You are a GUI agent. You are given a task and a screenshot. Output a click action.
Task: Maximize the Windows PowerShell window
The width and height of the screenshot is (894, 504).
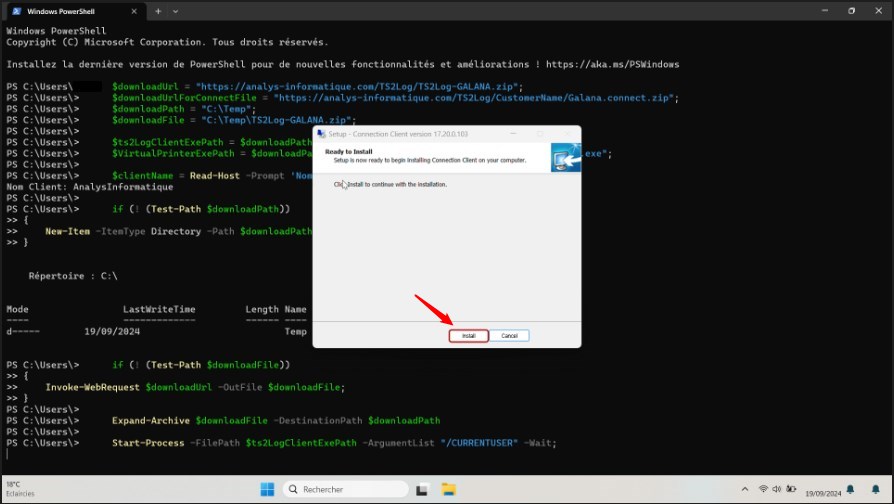click(x=851, y=10)
